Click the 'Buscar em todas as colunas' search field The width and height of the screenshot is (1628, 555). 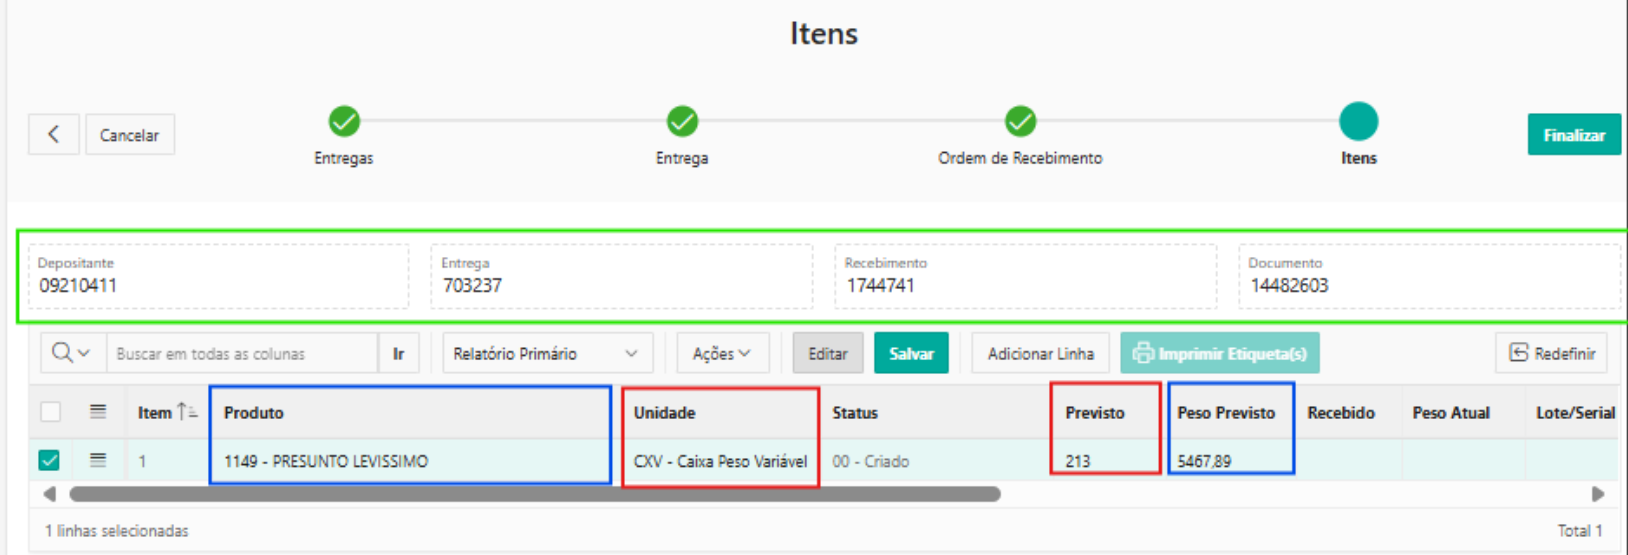coord(241,353)
